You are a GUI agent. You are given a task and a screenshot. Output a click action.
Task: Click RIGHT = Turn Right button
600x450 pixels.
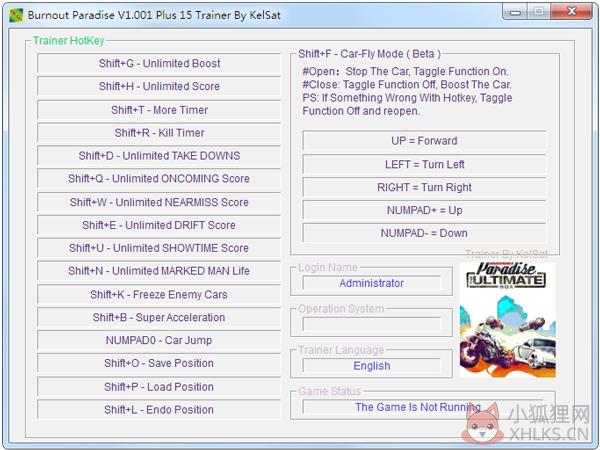click(424, 188)
